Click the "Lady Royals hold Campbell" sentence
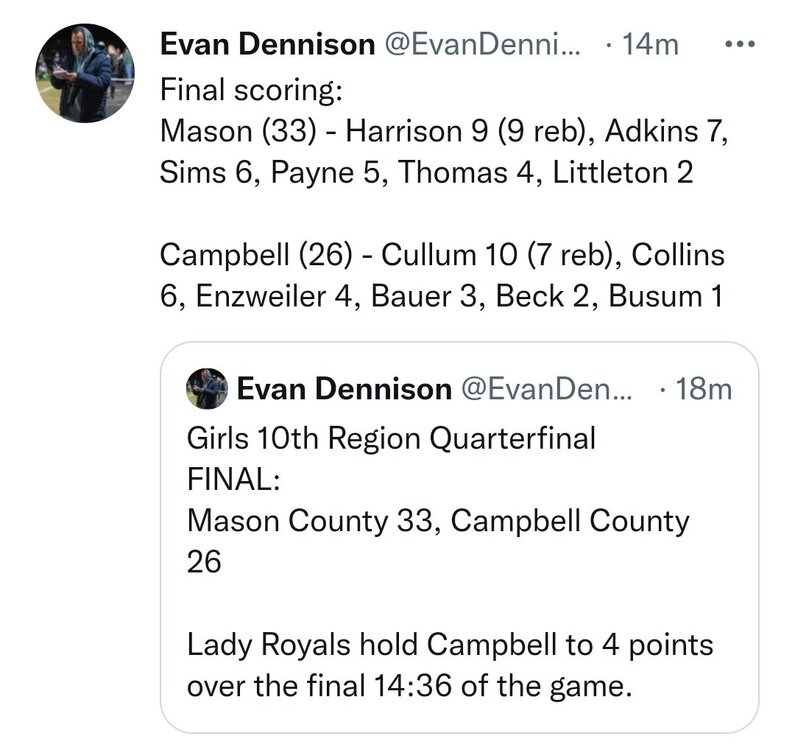This screenshot has width=795, height=750. click(x=450, y=645)
